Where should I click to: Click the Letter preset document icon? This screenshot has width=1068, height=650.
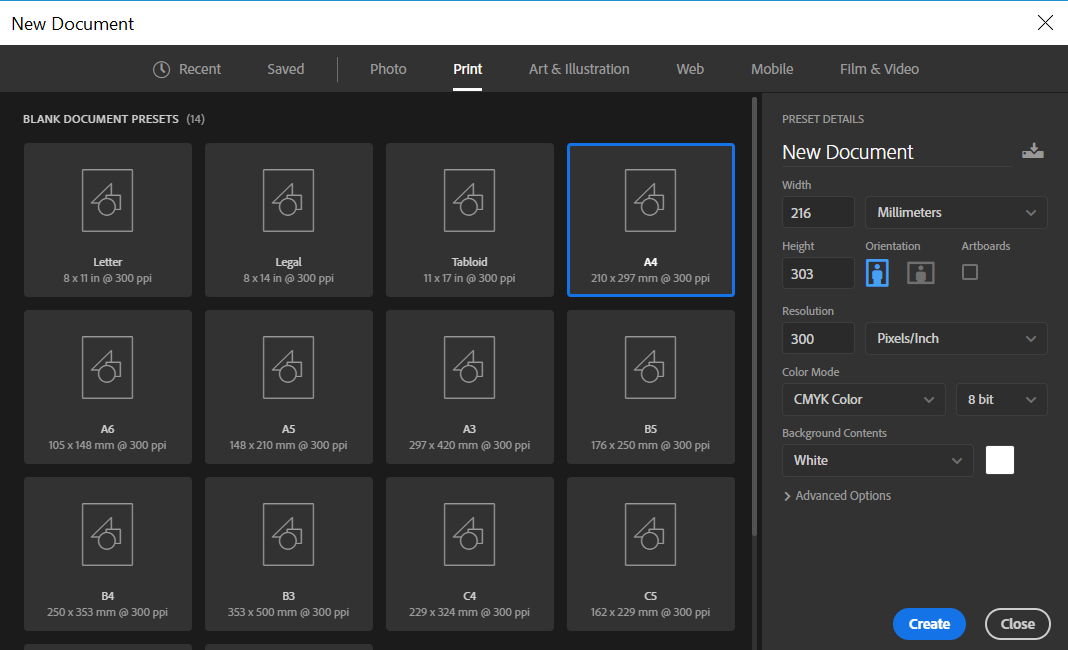click(108, 200)
